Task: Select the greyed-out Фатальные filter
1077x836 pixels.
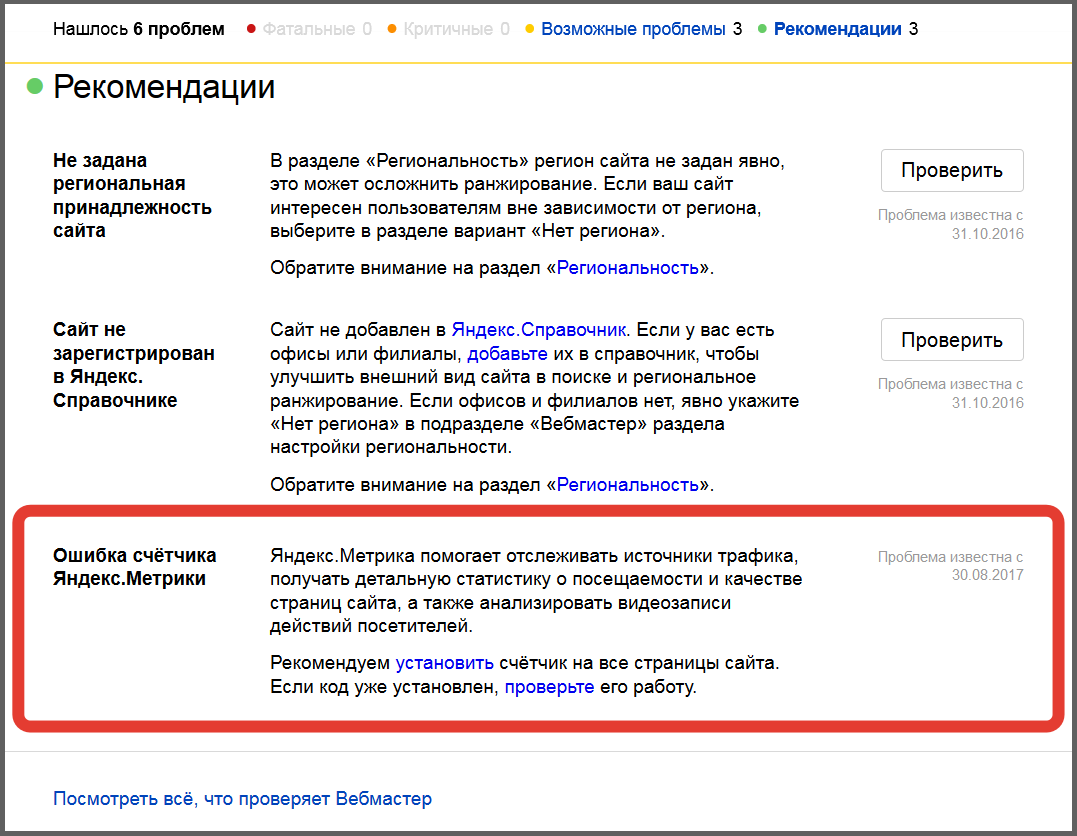Action: click(309, 29)
